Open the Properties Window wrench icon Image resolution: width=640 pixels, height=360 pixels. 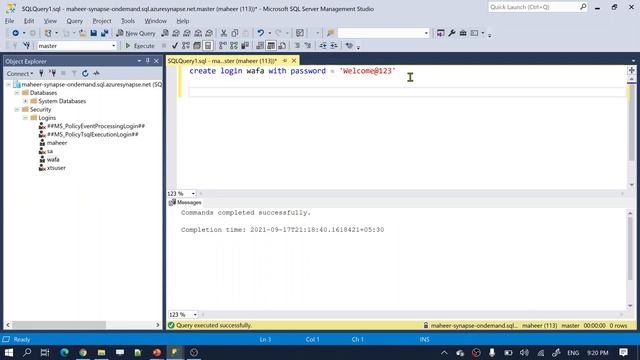point(451,33)
